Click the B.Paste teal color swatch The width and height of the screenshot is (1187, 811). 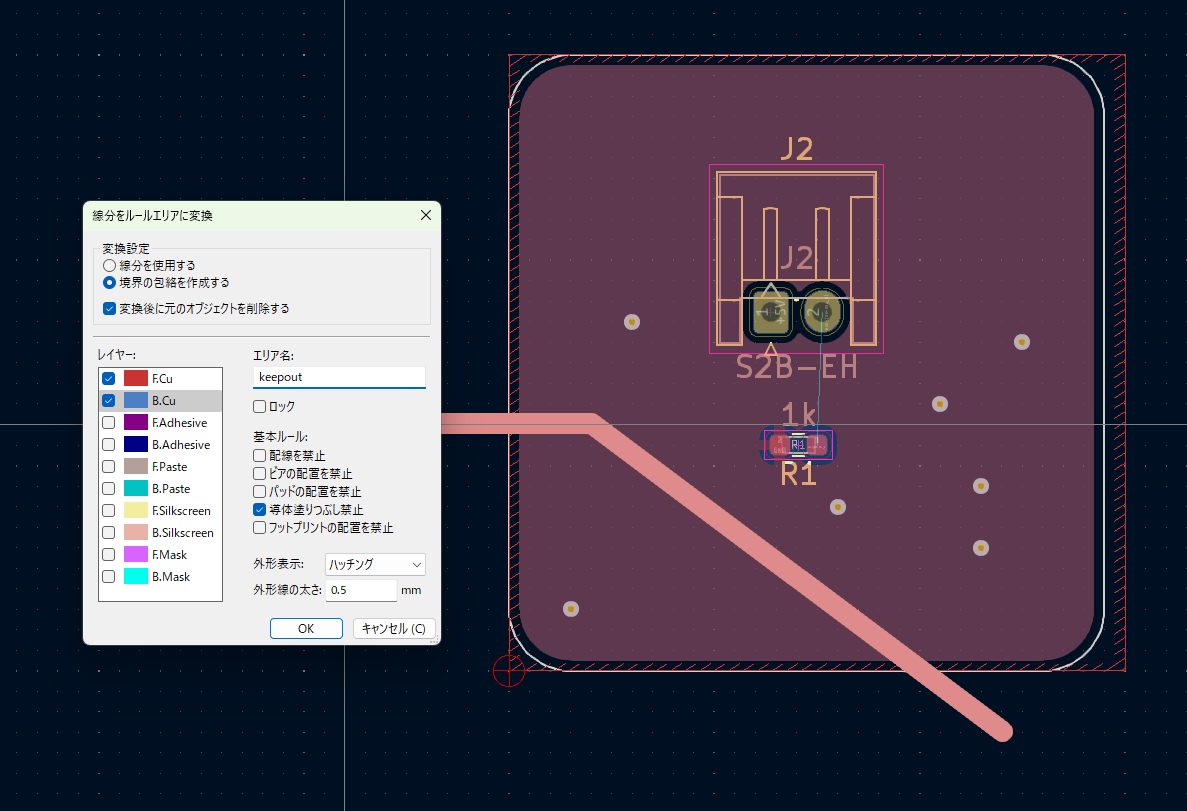pos(136,488)
